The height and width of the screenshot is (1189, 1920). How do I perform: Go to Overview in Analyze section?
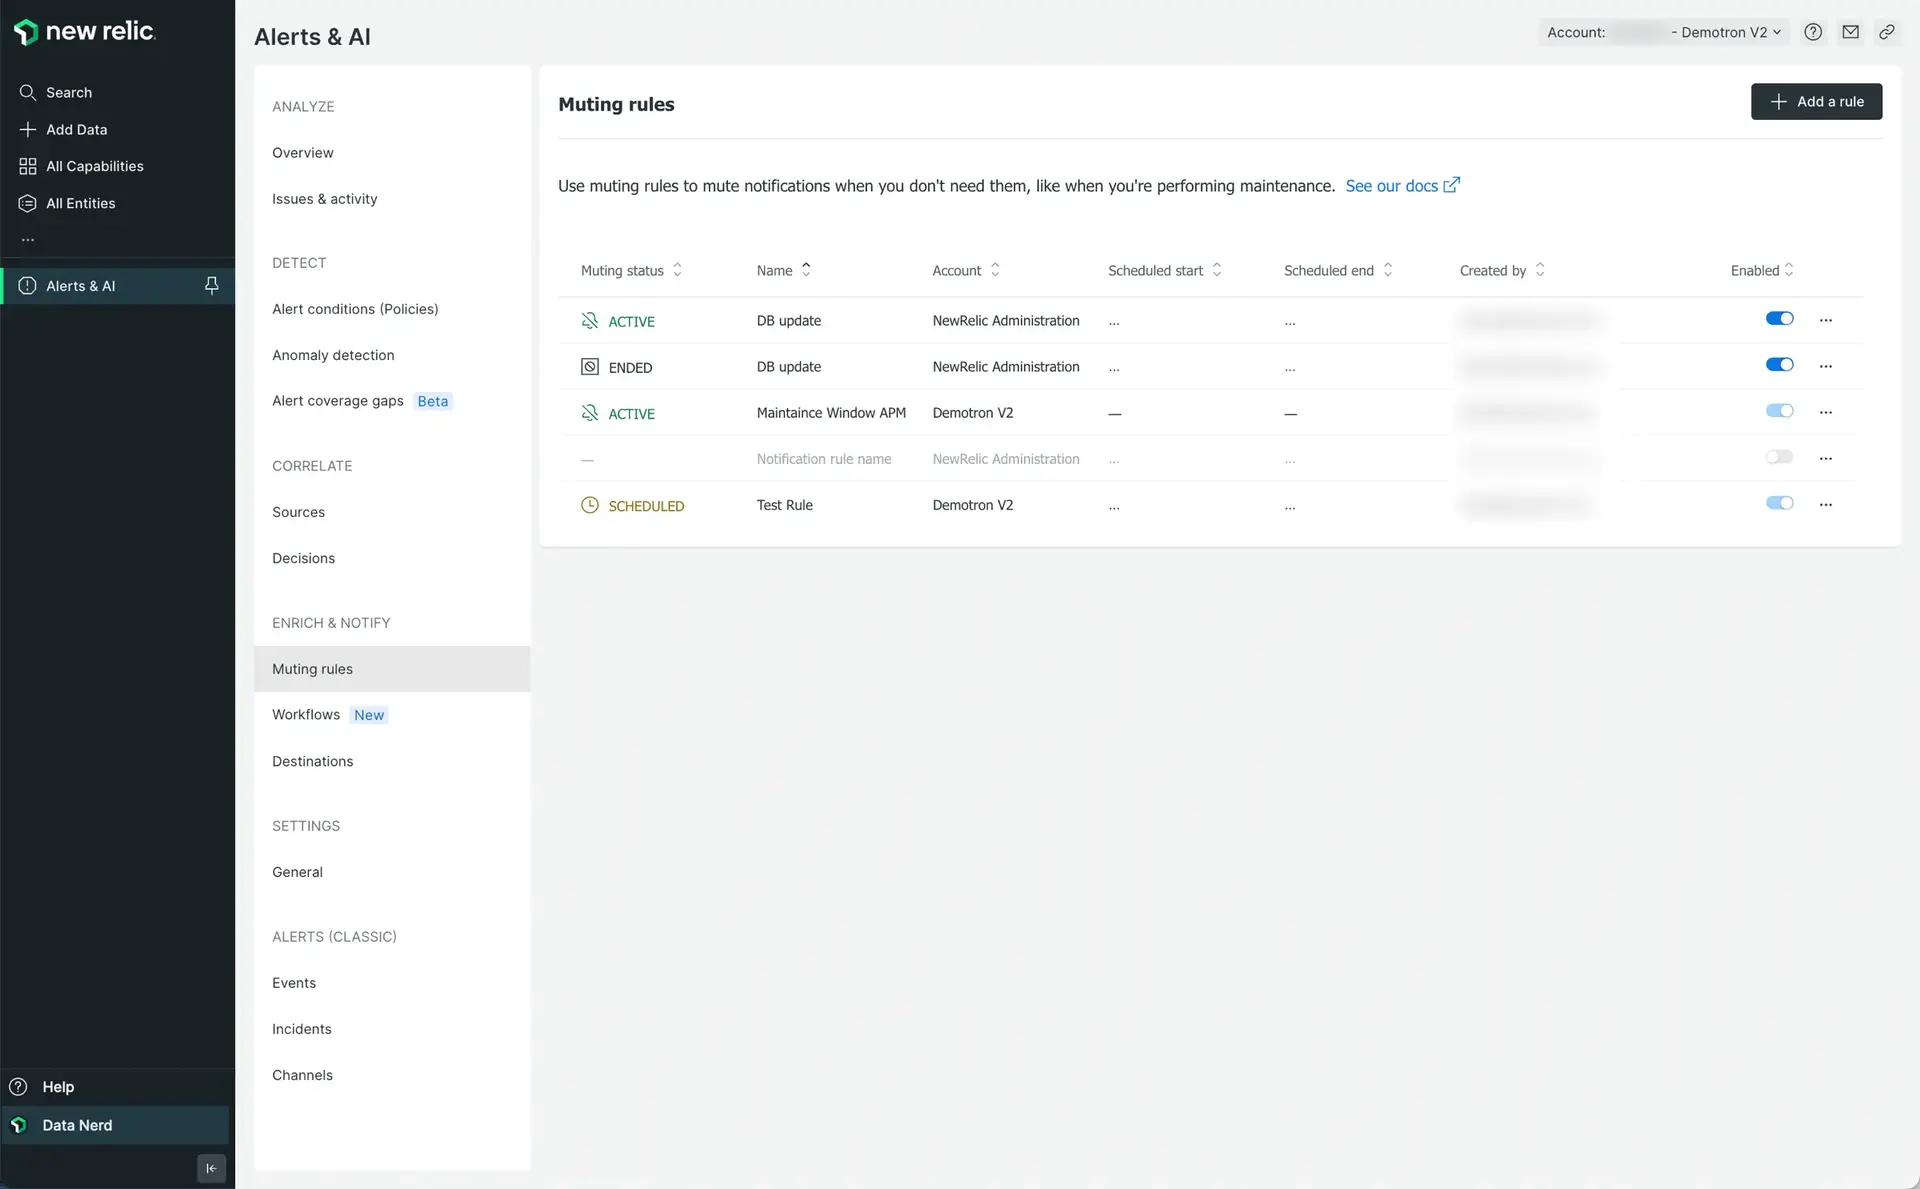(303, 152)
